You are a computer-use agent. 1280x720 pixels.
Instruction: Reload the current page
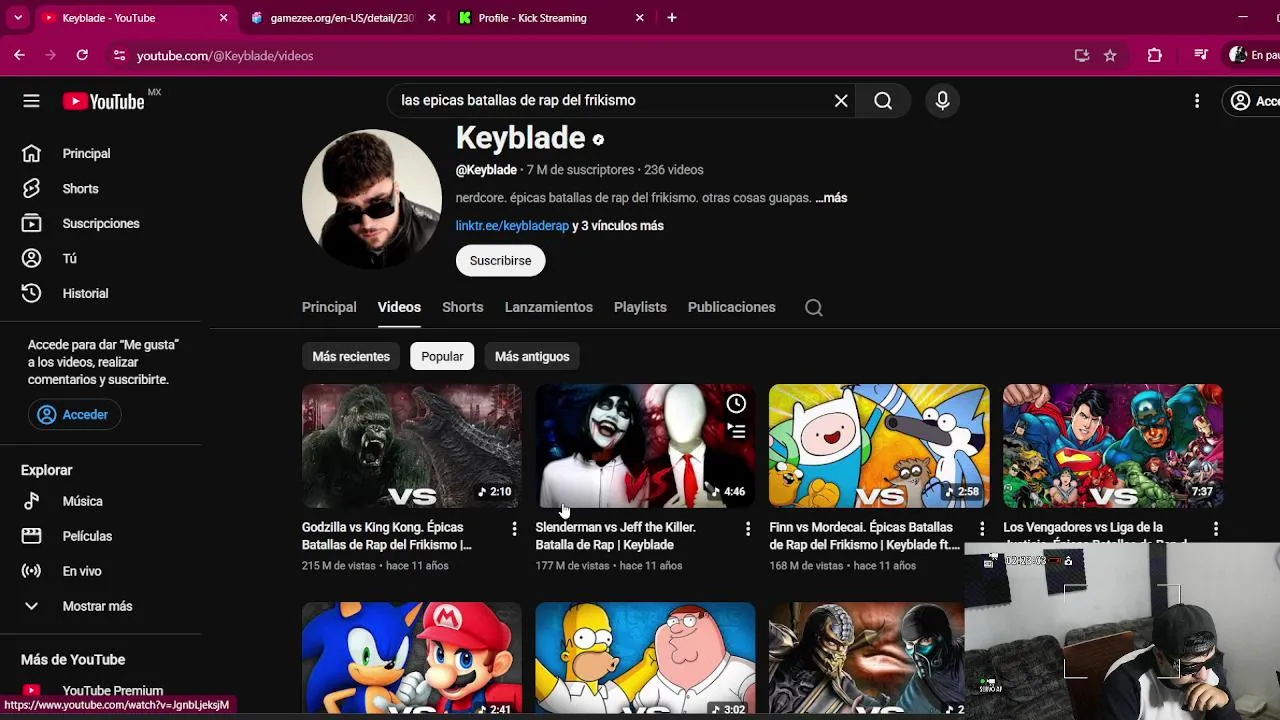point(82,56)
